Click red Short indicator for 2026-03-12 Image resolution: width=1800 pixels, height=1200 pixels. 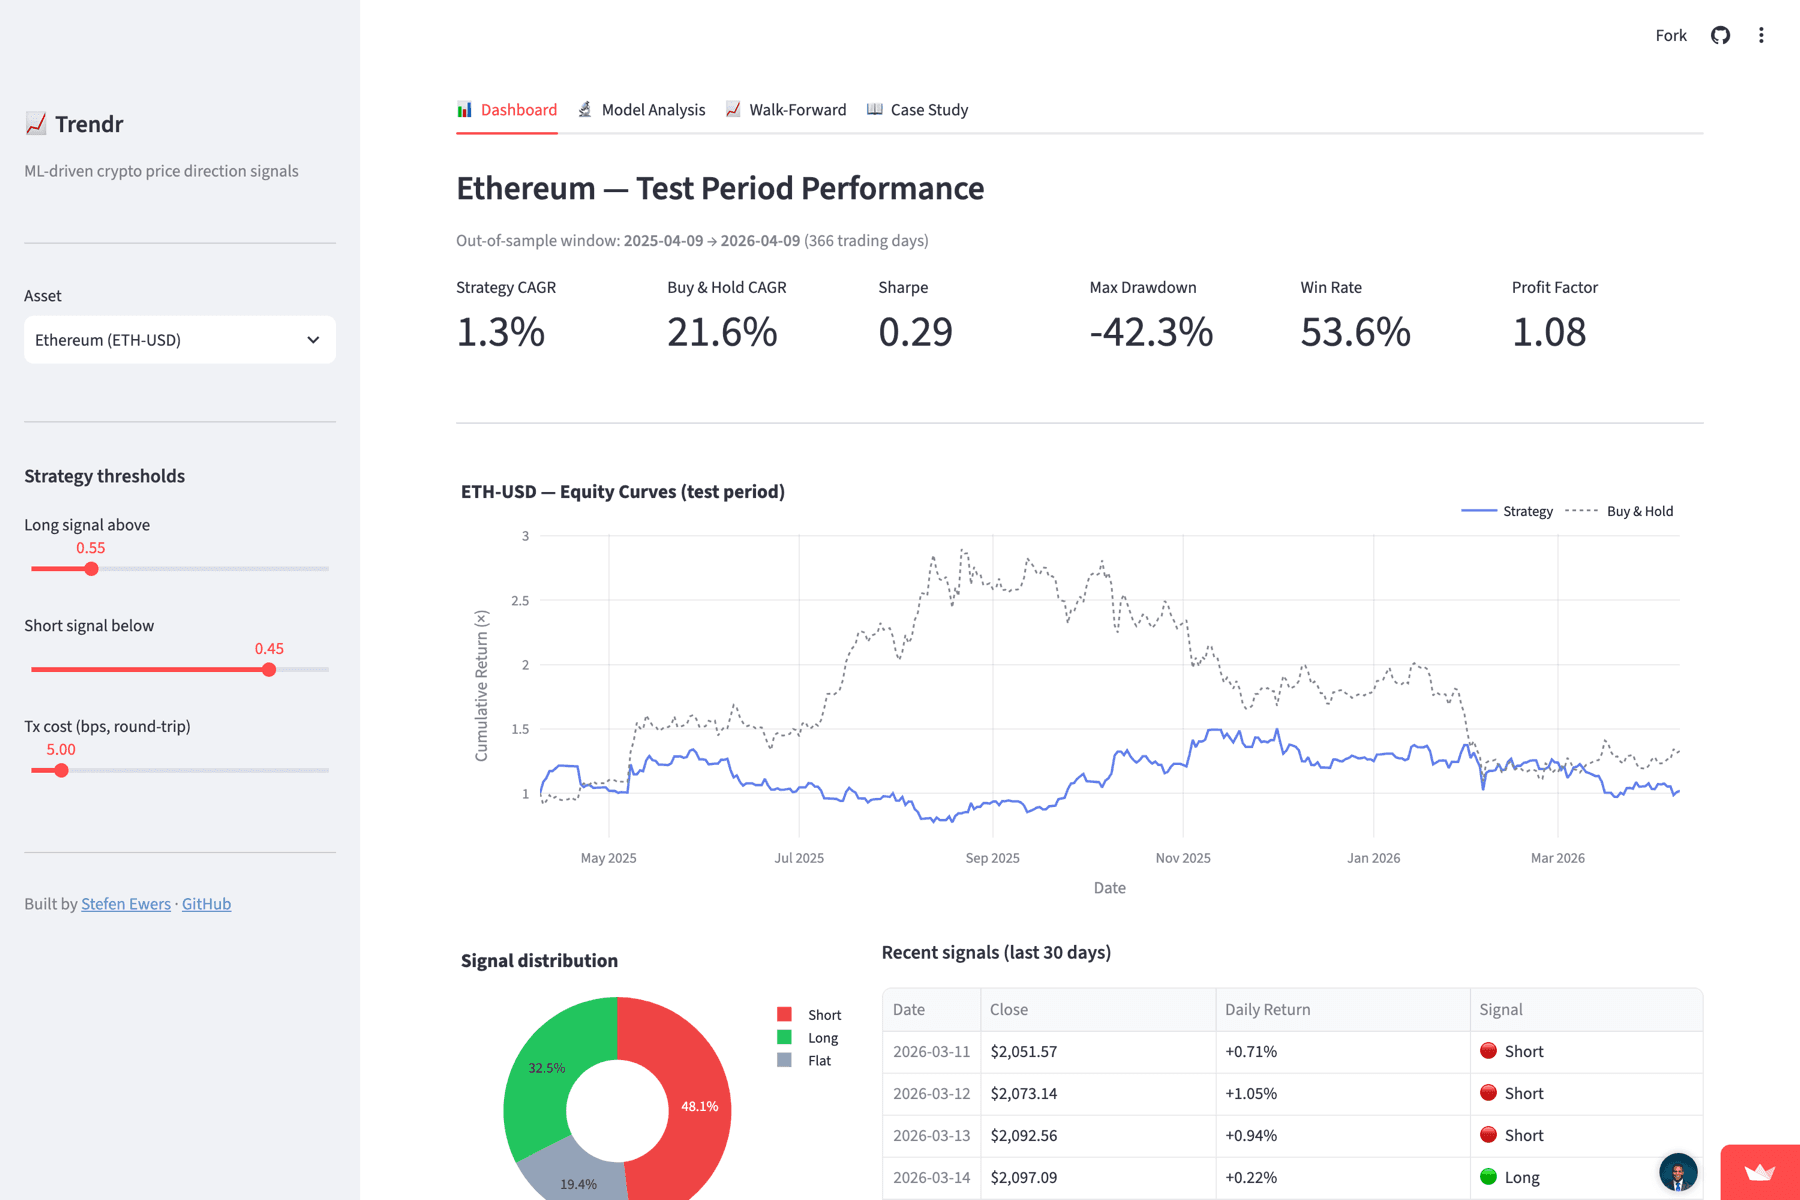1488,1093
